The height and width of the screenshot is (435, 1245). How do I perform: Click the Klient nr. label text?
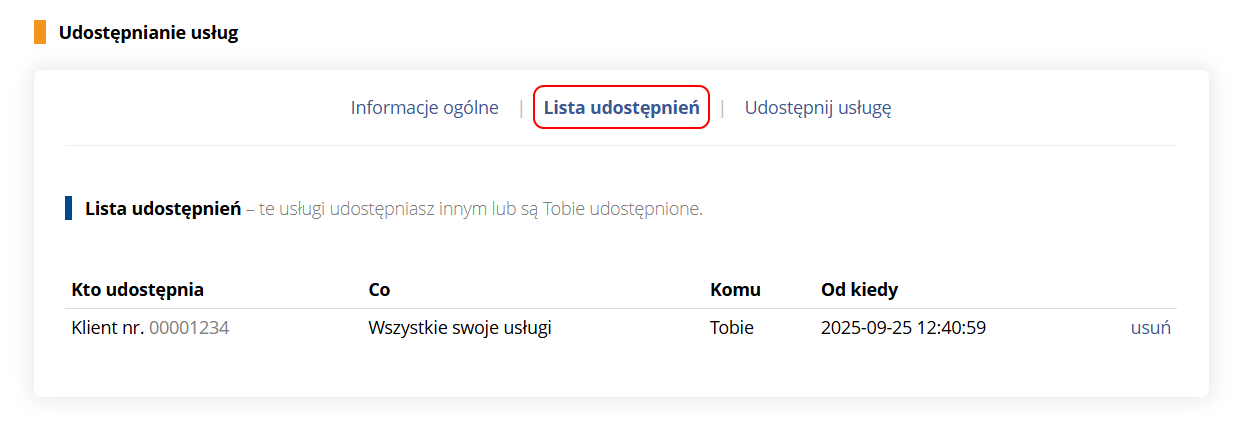[108, 328]
